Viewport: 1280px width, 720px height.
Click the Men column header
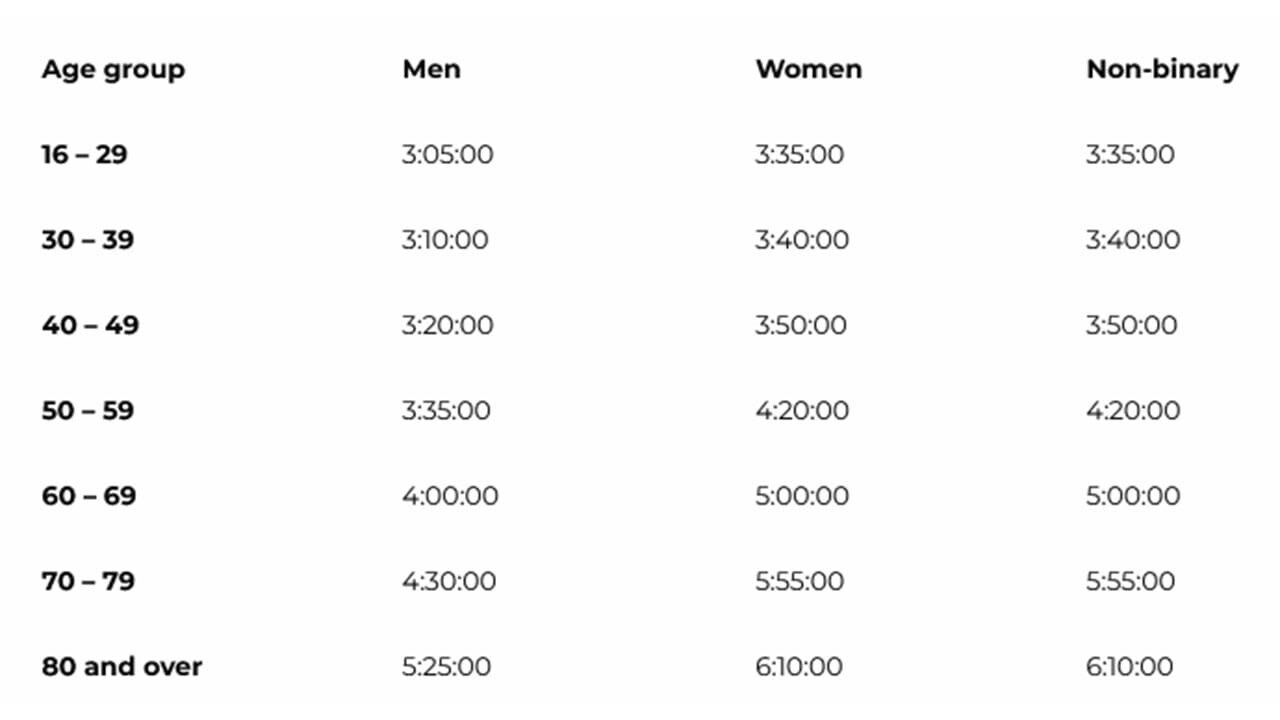pyautogui.click(x=431, y=69)
